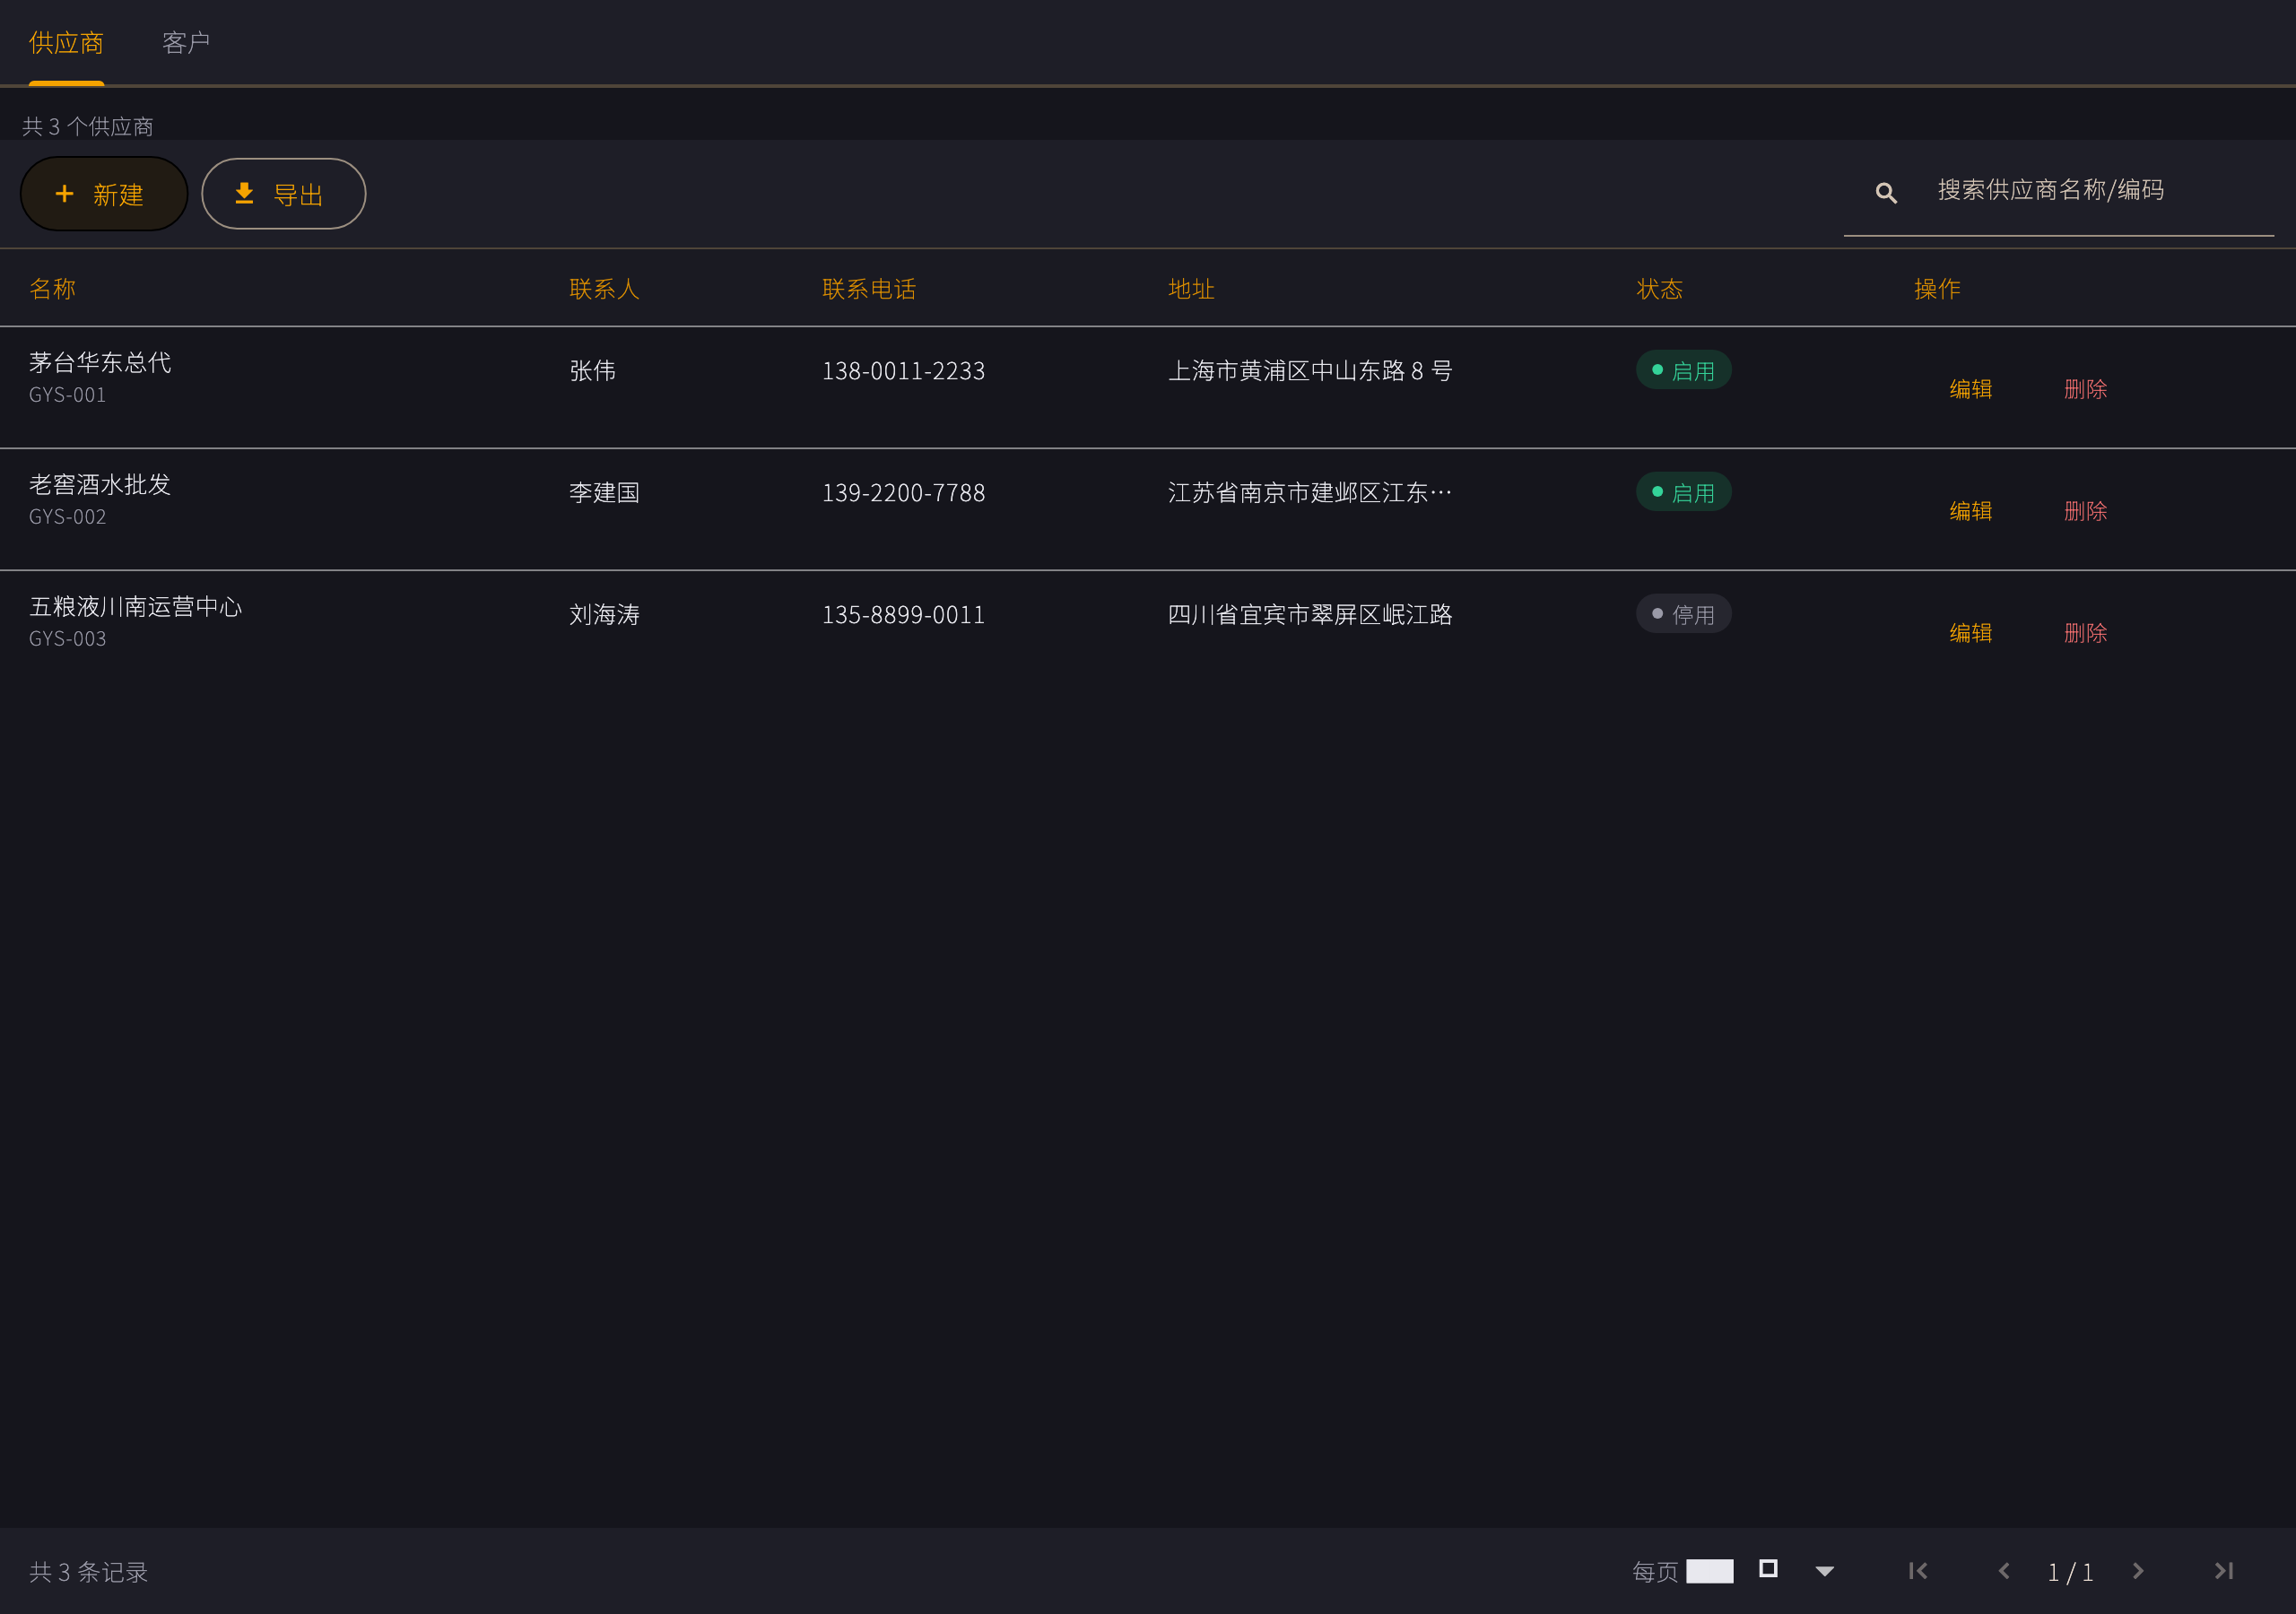This screenshot has height=1614, width=2296.
Task: Click truncated address 江苏省南京市建邺区江东…
Action: [x=1310, y=493]
